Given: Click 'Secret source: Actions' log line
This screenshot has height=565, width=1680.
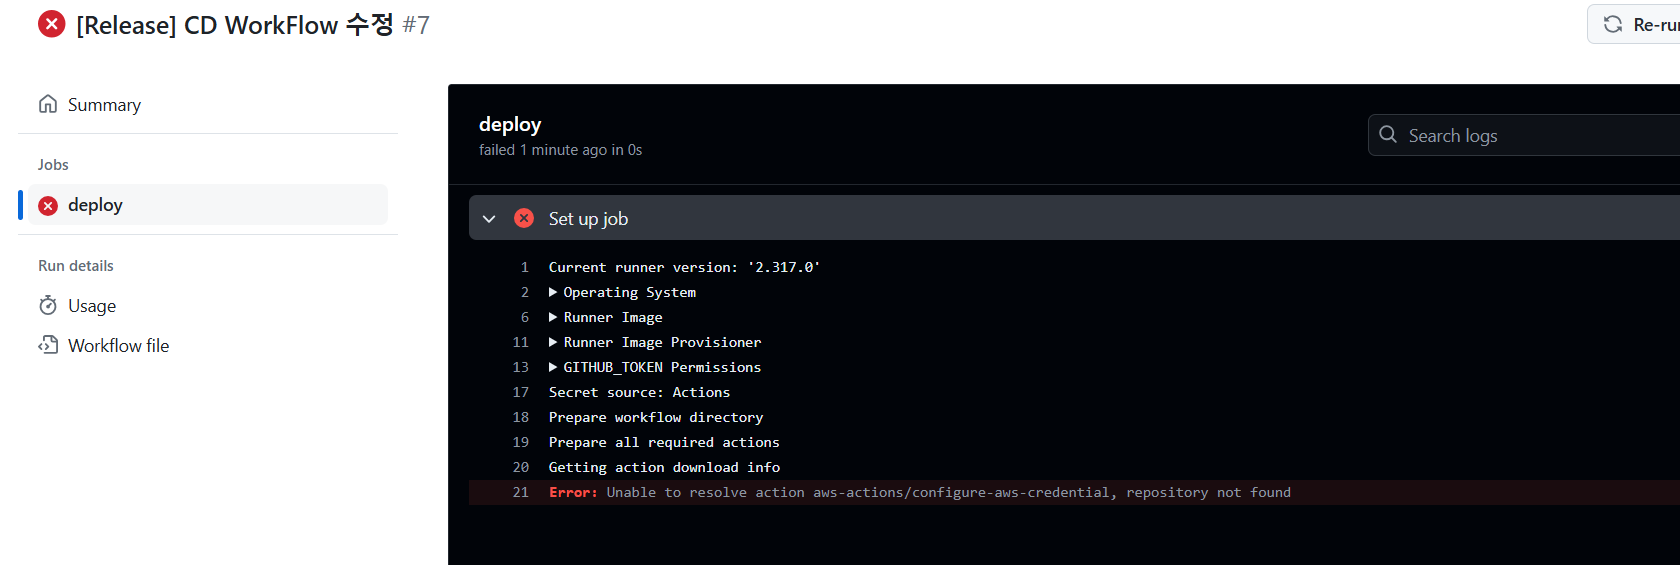Looking at the screenshot, I should click(x=639, y=392).
